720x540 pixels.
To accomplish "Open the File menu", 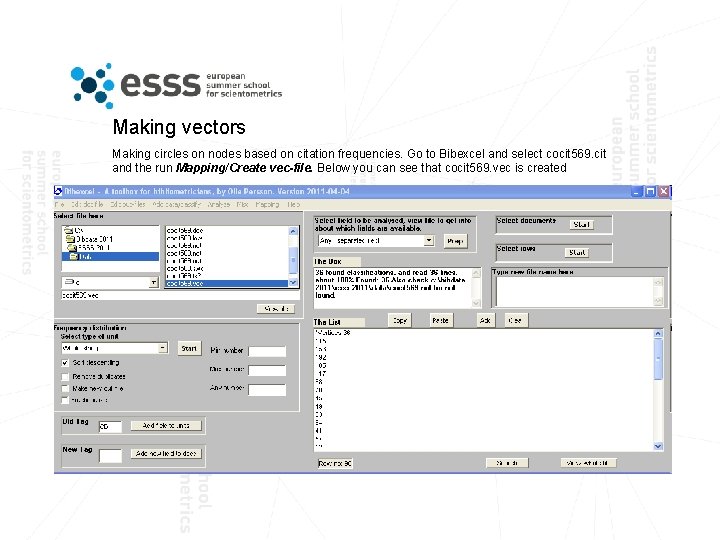I will pos(59,204).
